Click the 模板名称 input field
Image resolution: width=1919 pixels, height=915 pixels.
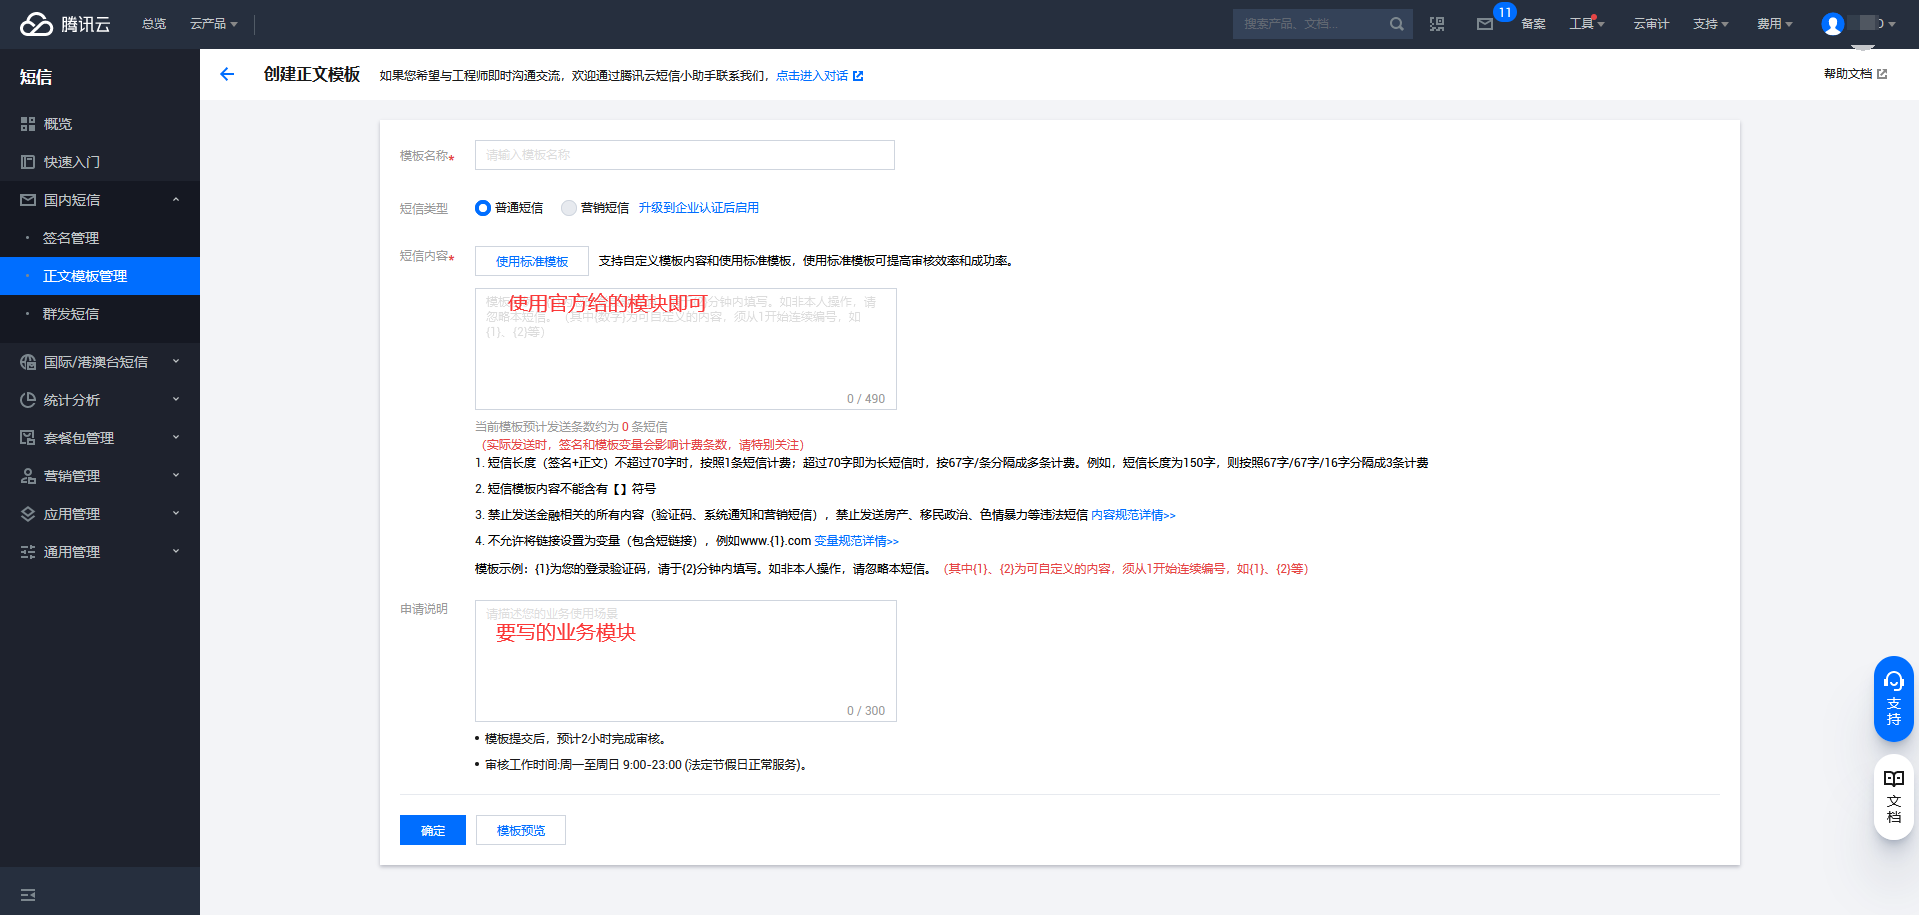click(684, 155)
